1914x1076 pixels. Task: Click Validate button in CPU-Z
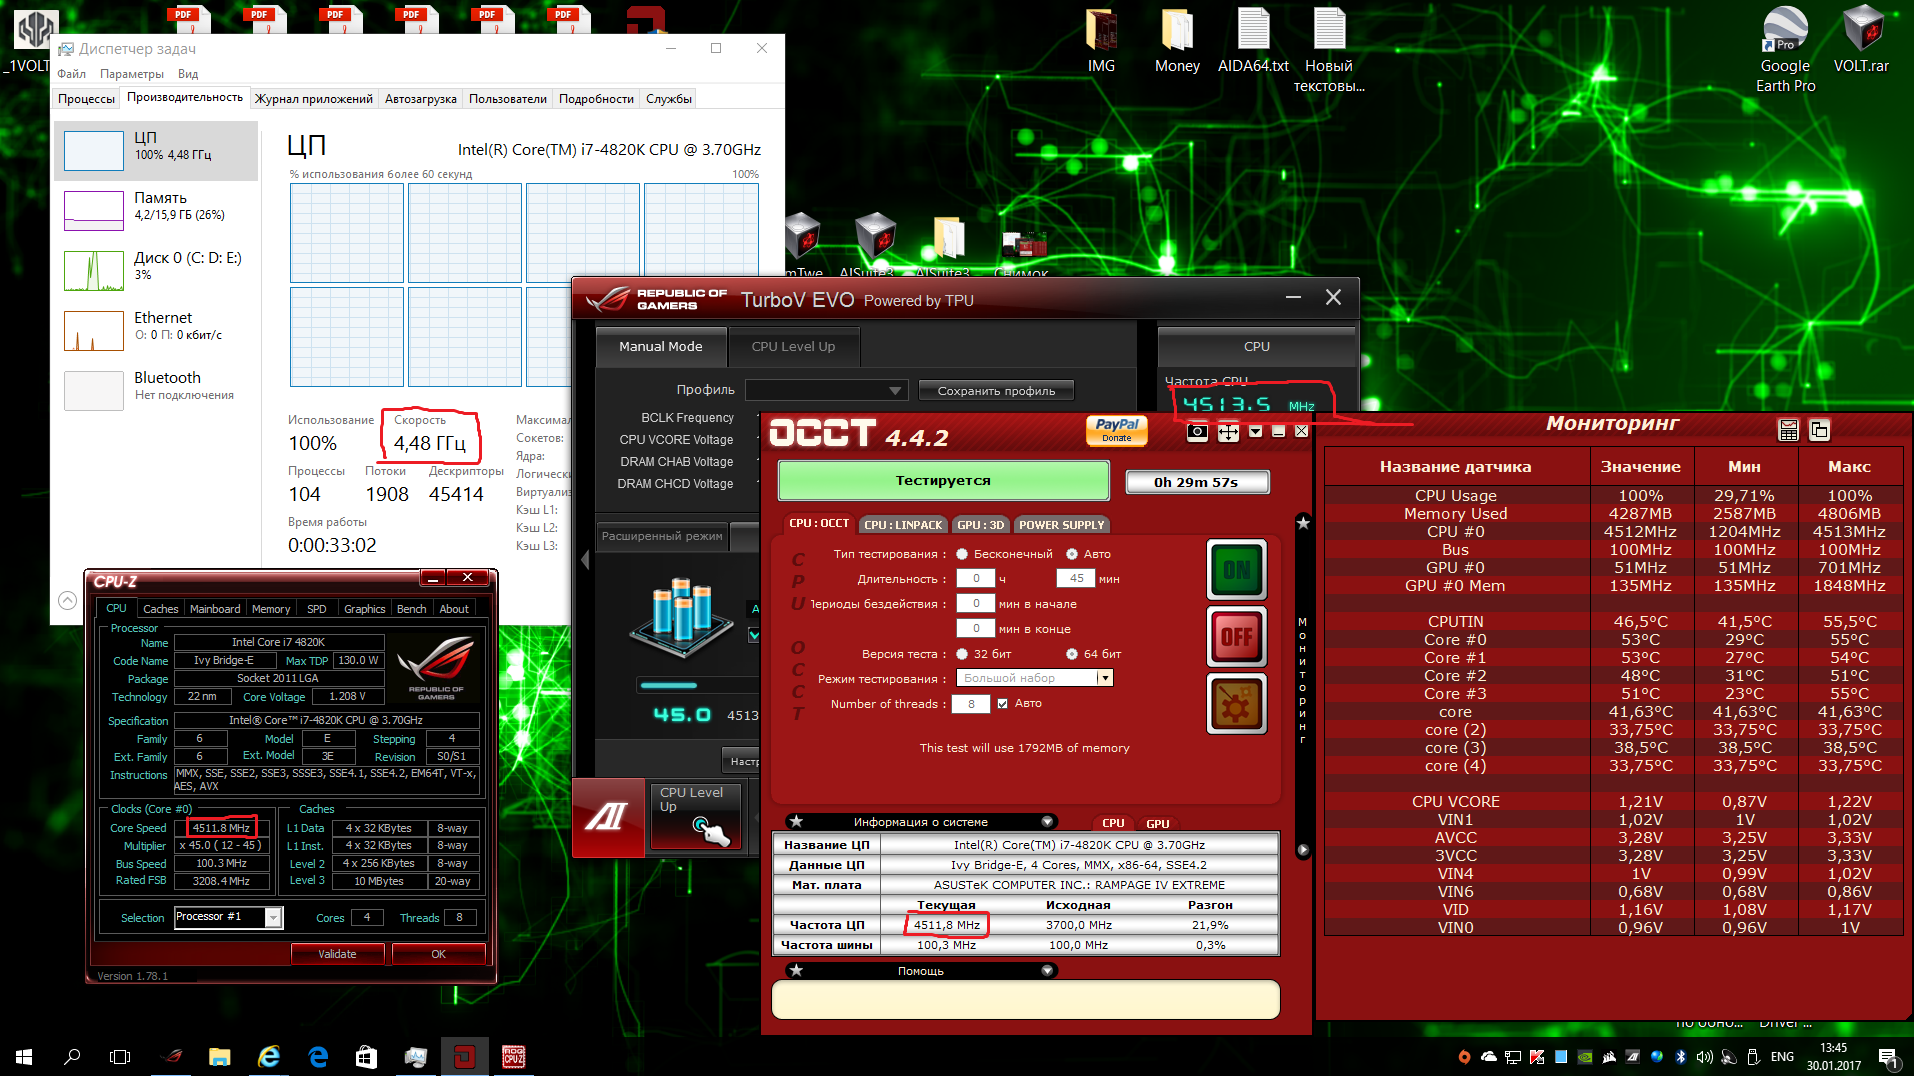click(337, 954)
